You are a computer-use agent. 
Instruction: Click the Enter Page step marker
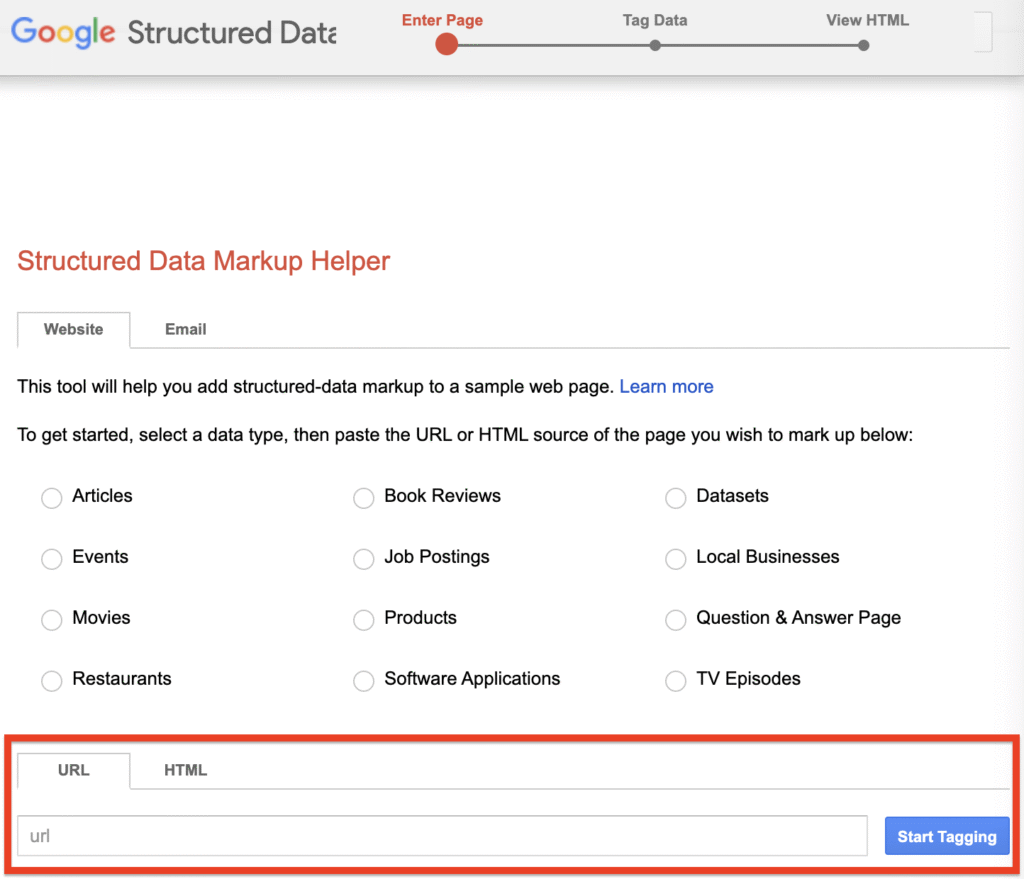[447, 44]
